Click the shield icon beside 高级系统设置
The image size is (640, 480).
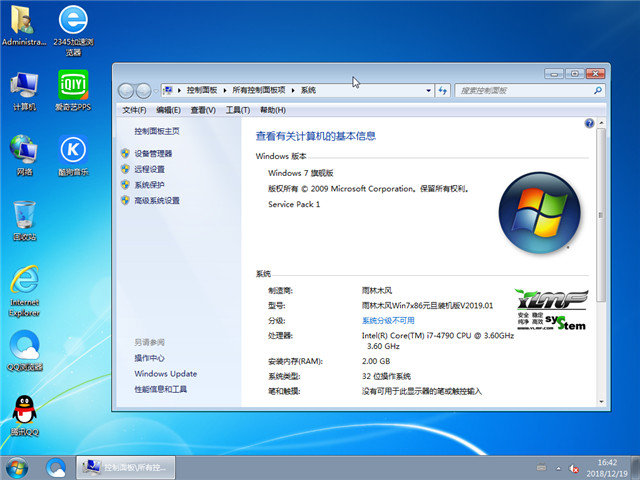click(x=125, y=200)
